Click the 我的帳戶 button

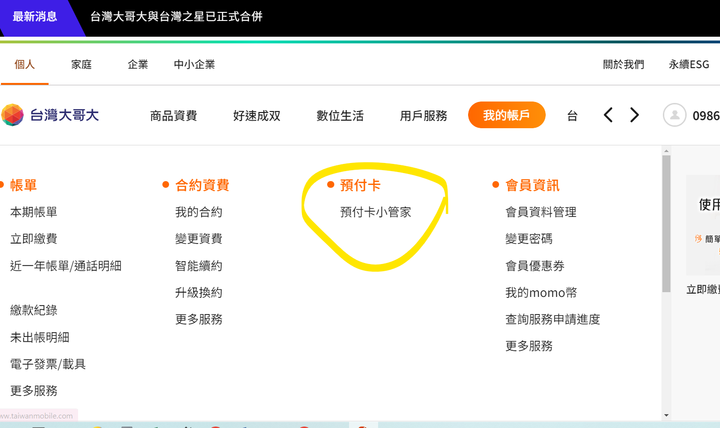point(506,115)
